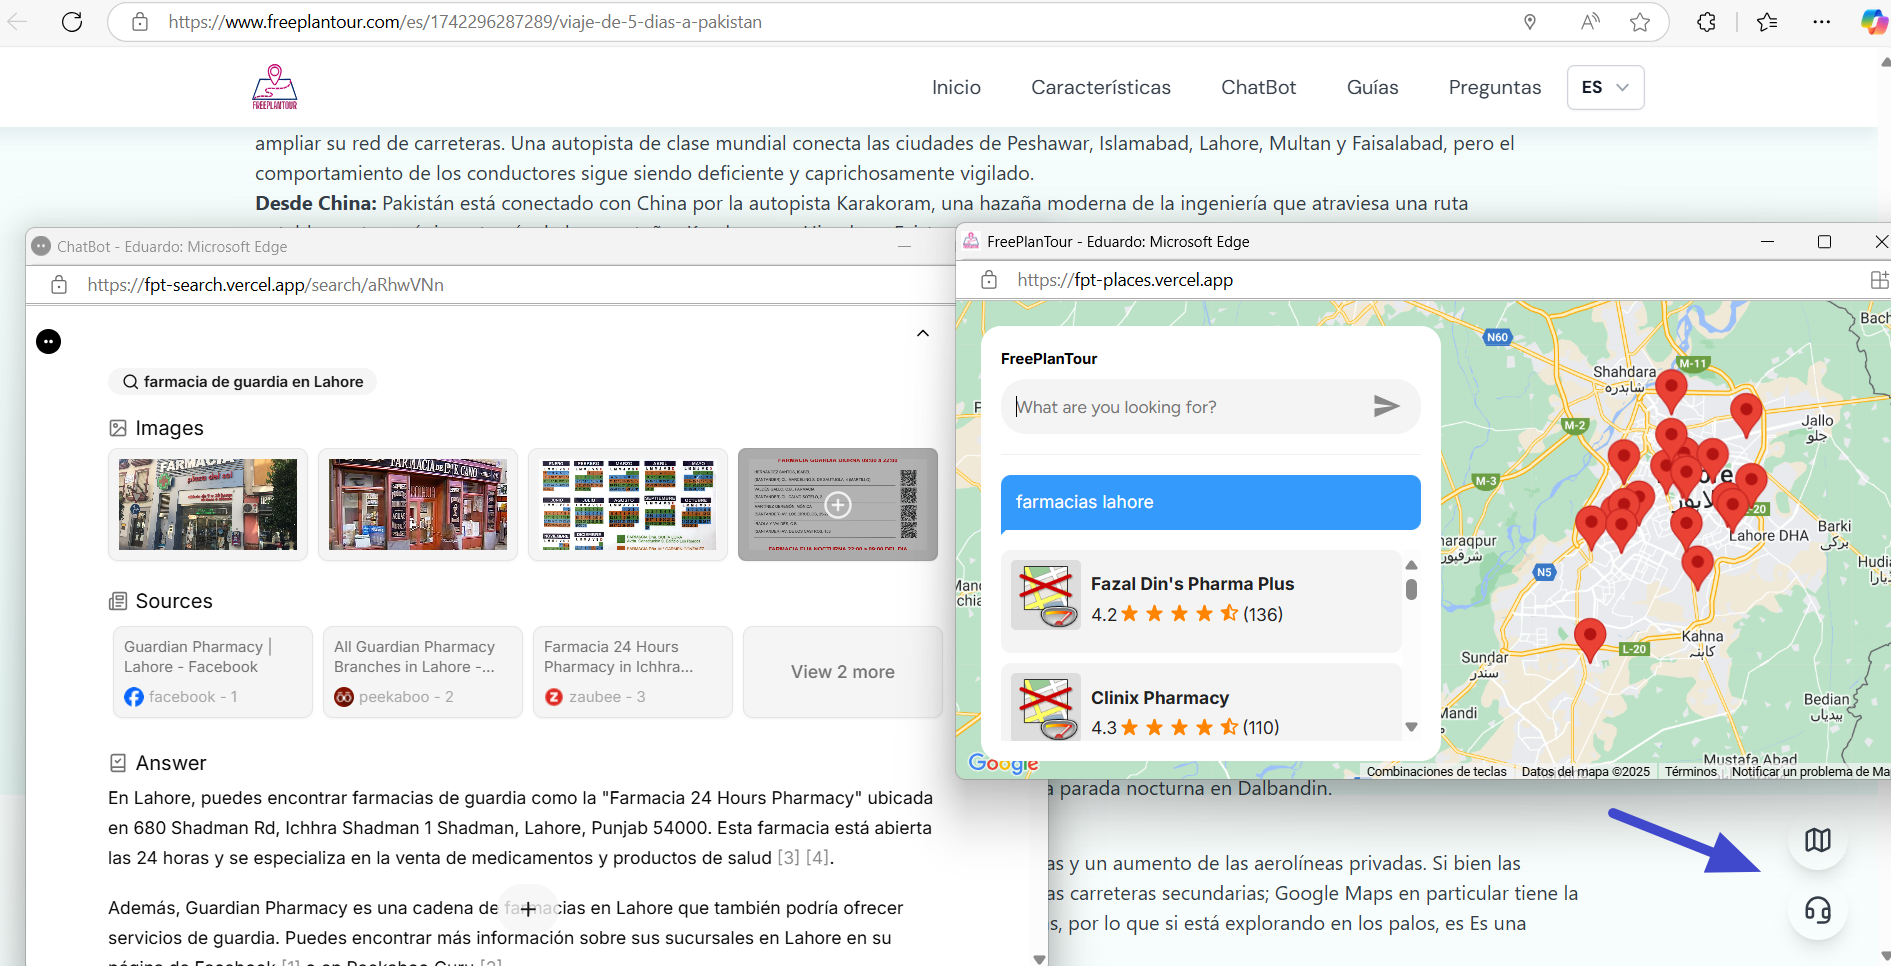
Task: Go to the Guías menu item
Action: coord(1372,87)
